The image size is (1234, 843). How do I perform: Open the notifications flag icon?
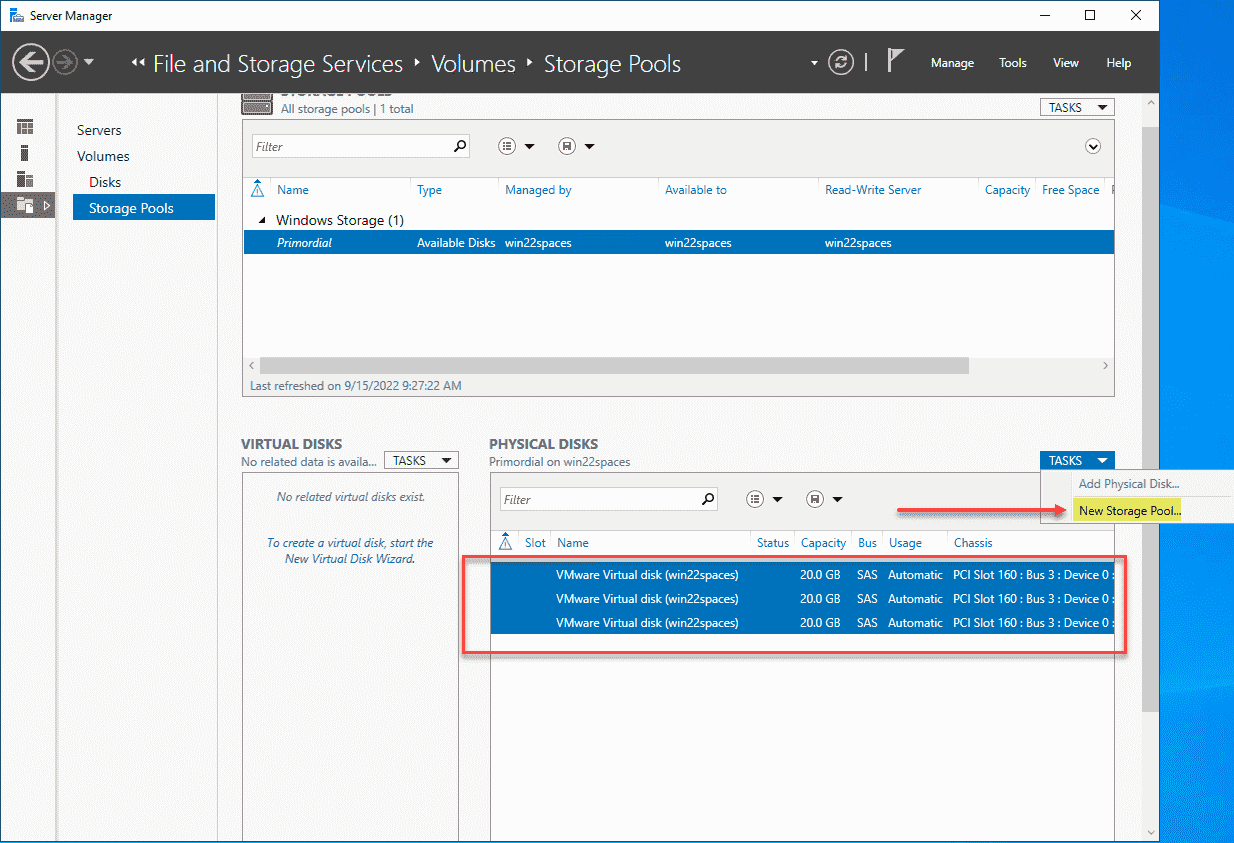895,62
